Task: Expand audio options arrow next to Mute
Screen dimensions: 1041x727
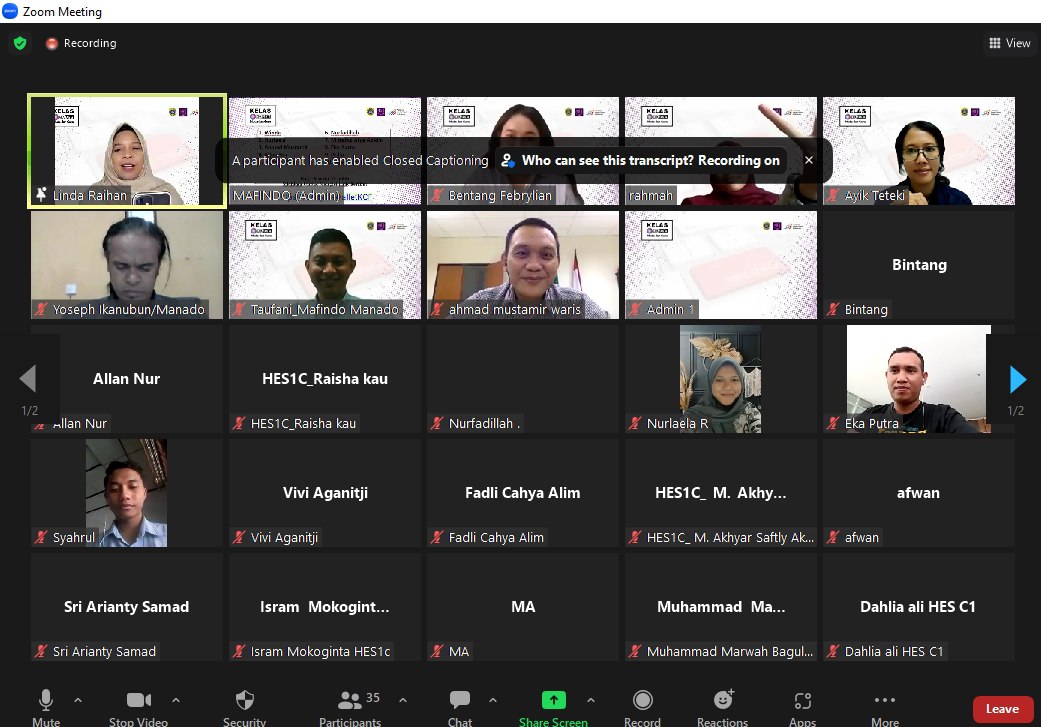Action: [78, 700]
